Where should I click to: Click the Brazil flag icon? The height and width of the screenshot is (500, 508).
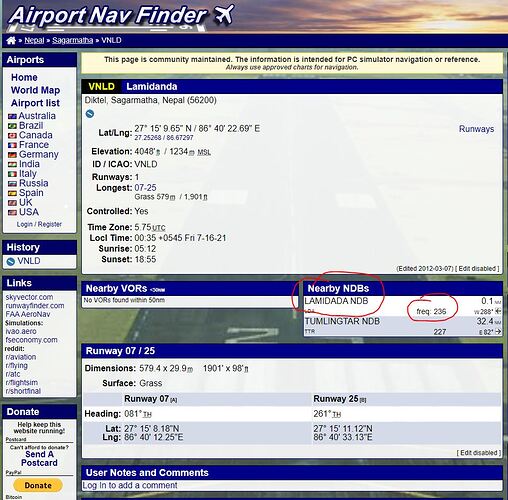12,126
